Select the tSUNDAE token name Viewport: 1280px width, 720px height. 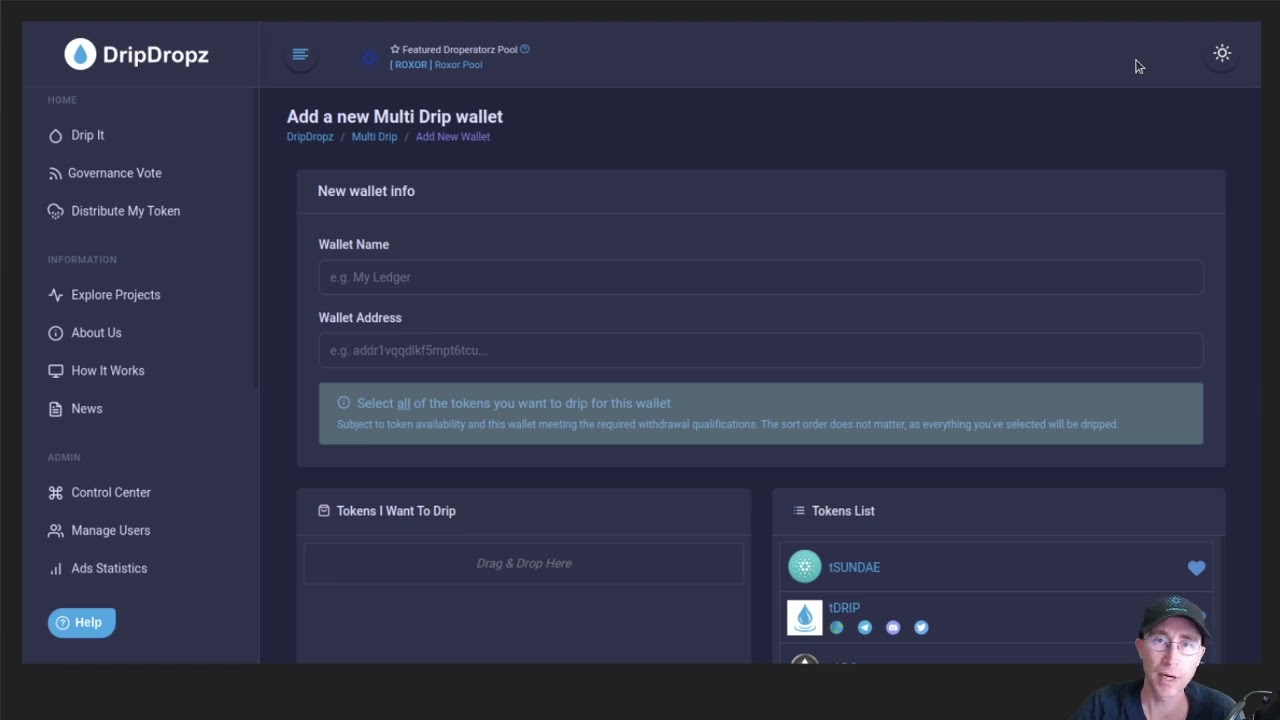click(854, 567)
